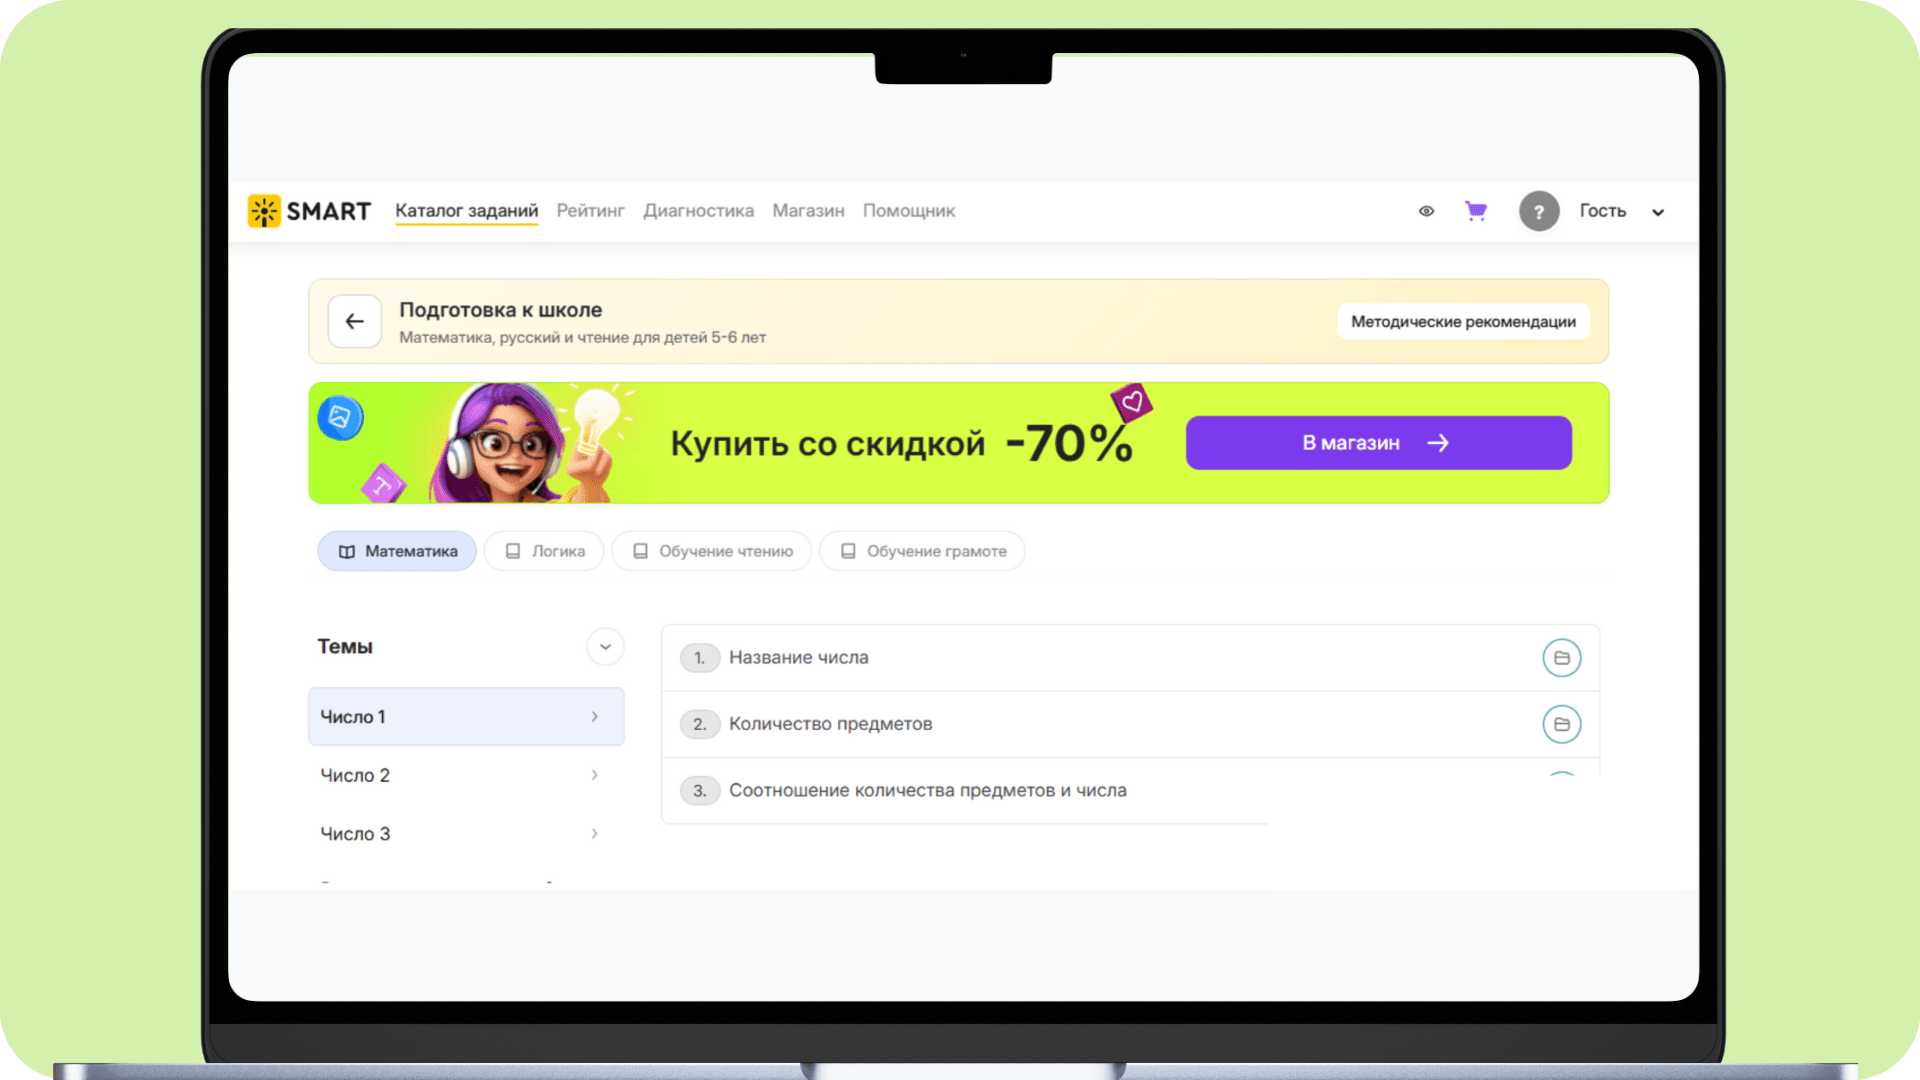Toggle the eye visibility icon in header
The height and width of the screenshot is (1080, 1920).
coord(1426,211)
